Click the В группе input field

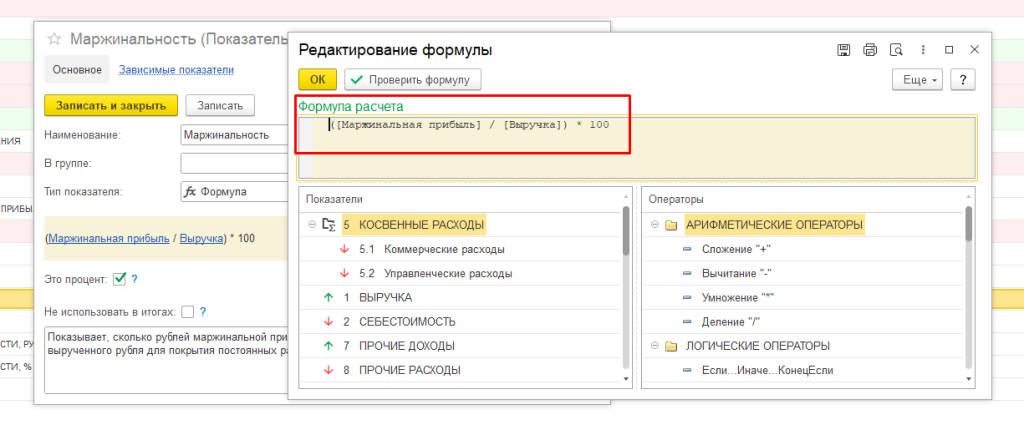click(234, 163)
